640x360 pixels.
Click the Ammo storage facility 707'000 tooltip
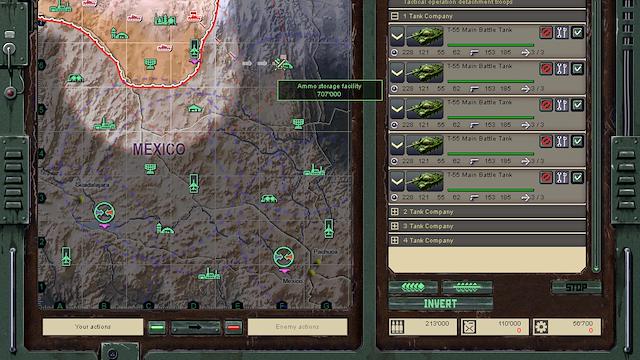[x=330, y=90]
